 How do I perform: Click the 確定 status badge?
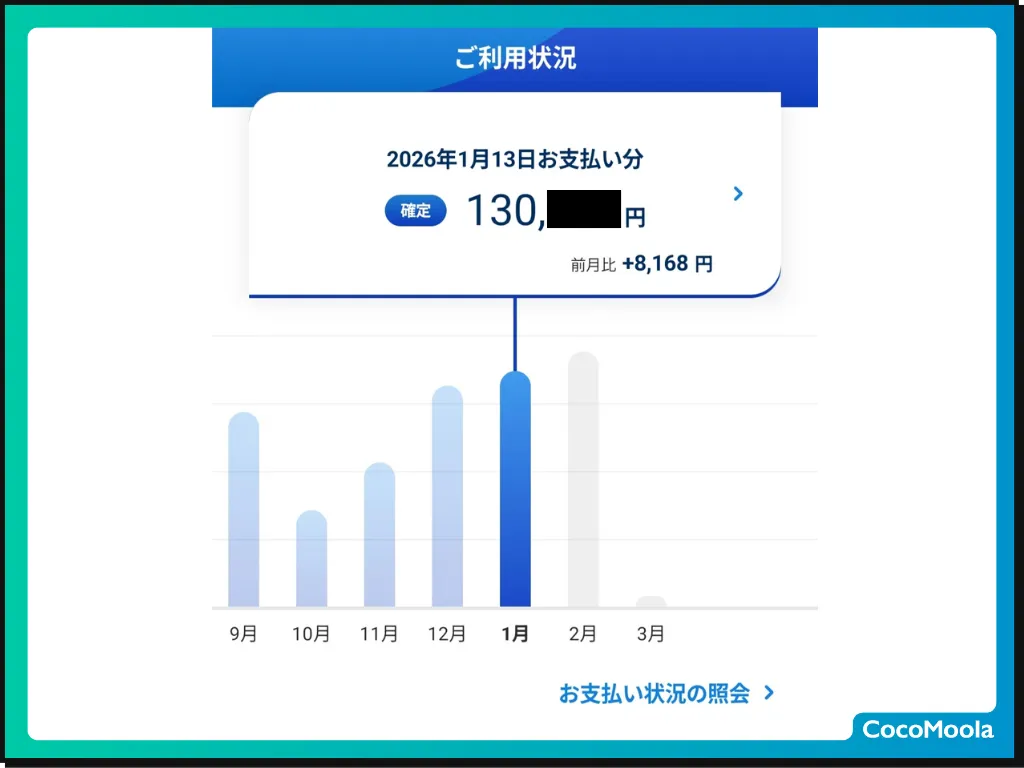[415, 211]
